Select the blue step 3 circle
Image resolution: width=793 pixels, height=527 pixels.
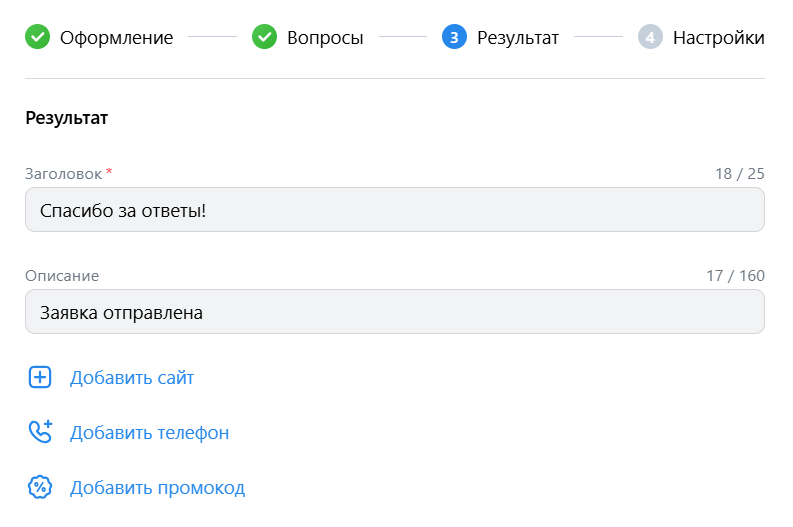tap(454, 38)
